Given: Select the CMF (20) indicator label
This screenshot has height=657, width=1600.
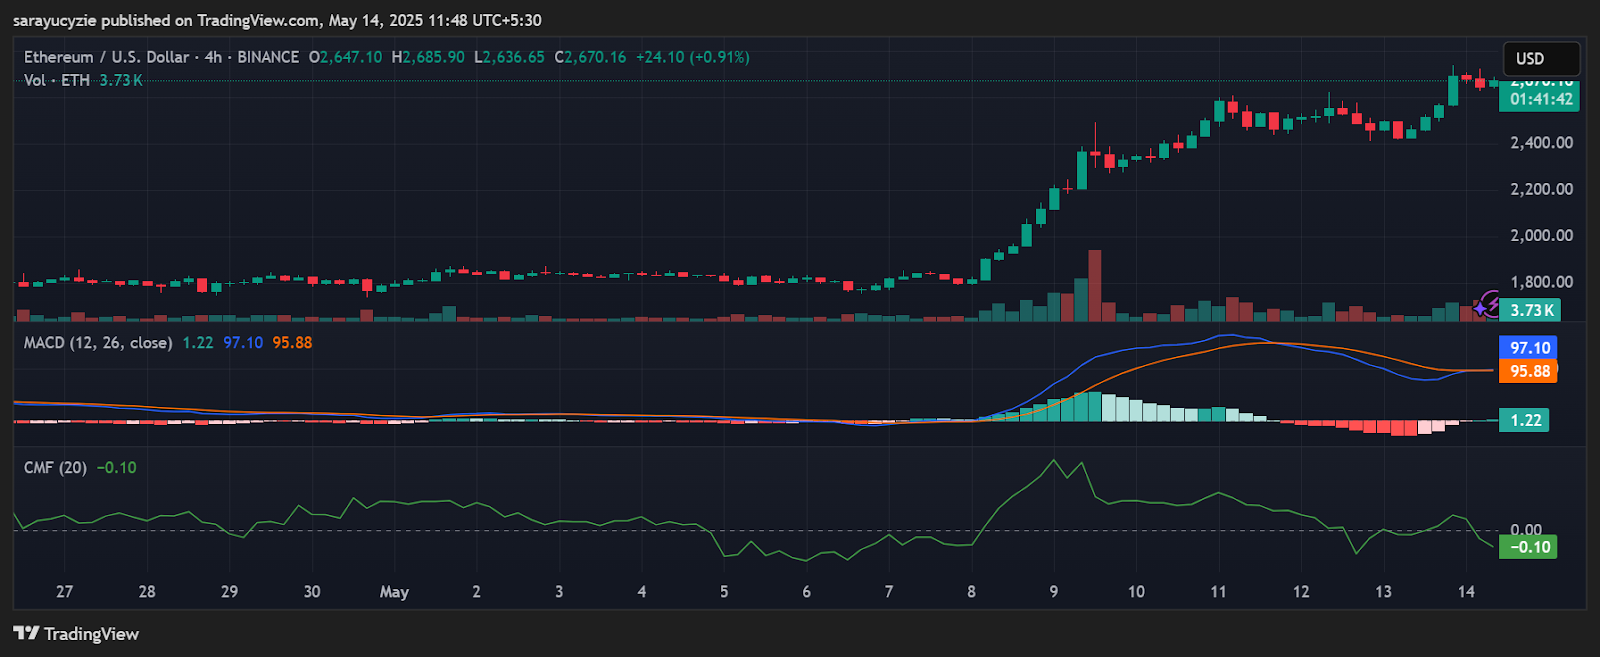Looking at the screenshot, I should click(x=55, y=467).
